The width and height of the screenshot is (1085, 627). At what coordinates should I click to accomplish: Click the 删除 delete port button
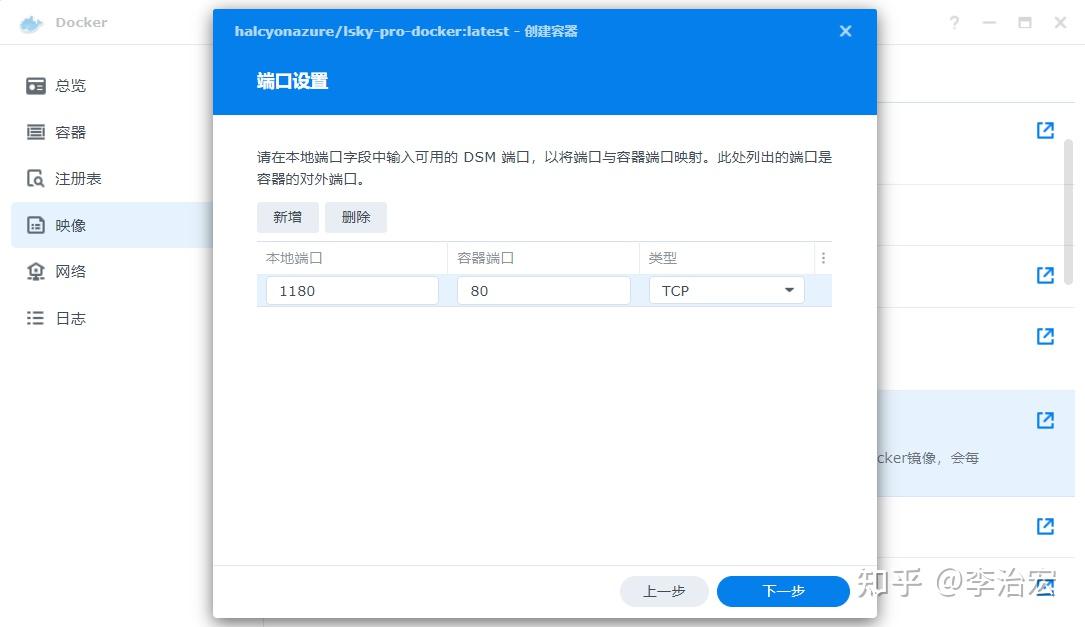356,217
